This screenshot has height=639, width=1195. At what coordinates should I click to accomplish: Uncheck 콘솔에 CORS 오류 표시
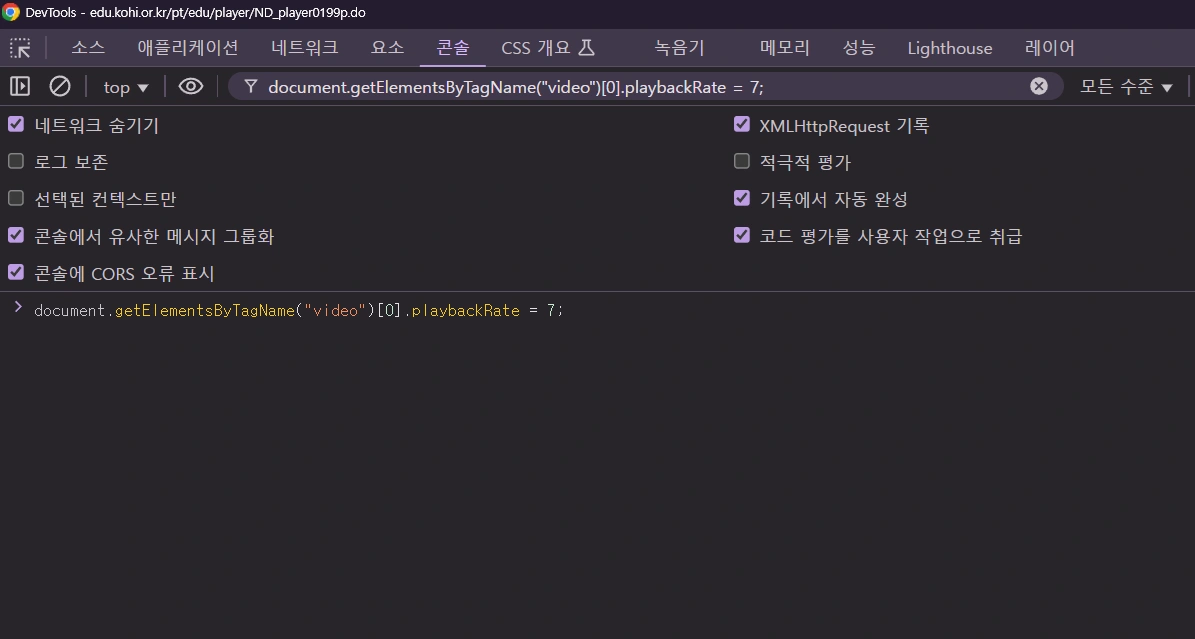pos(15,271)
